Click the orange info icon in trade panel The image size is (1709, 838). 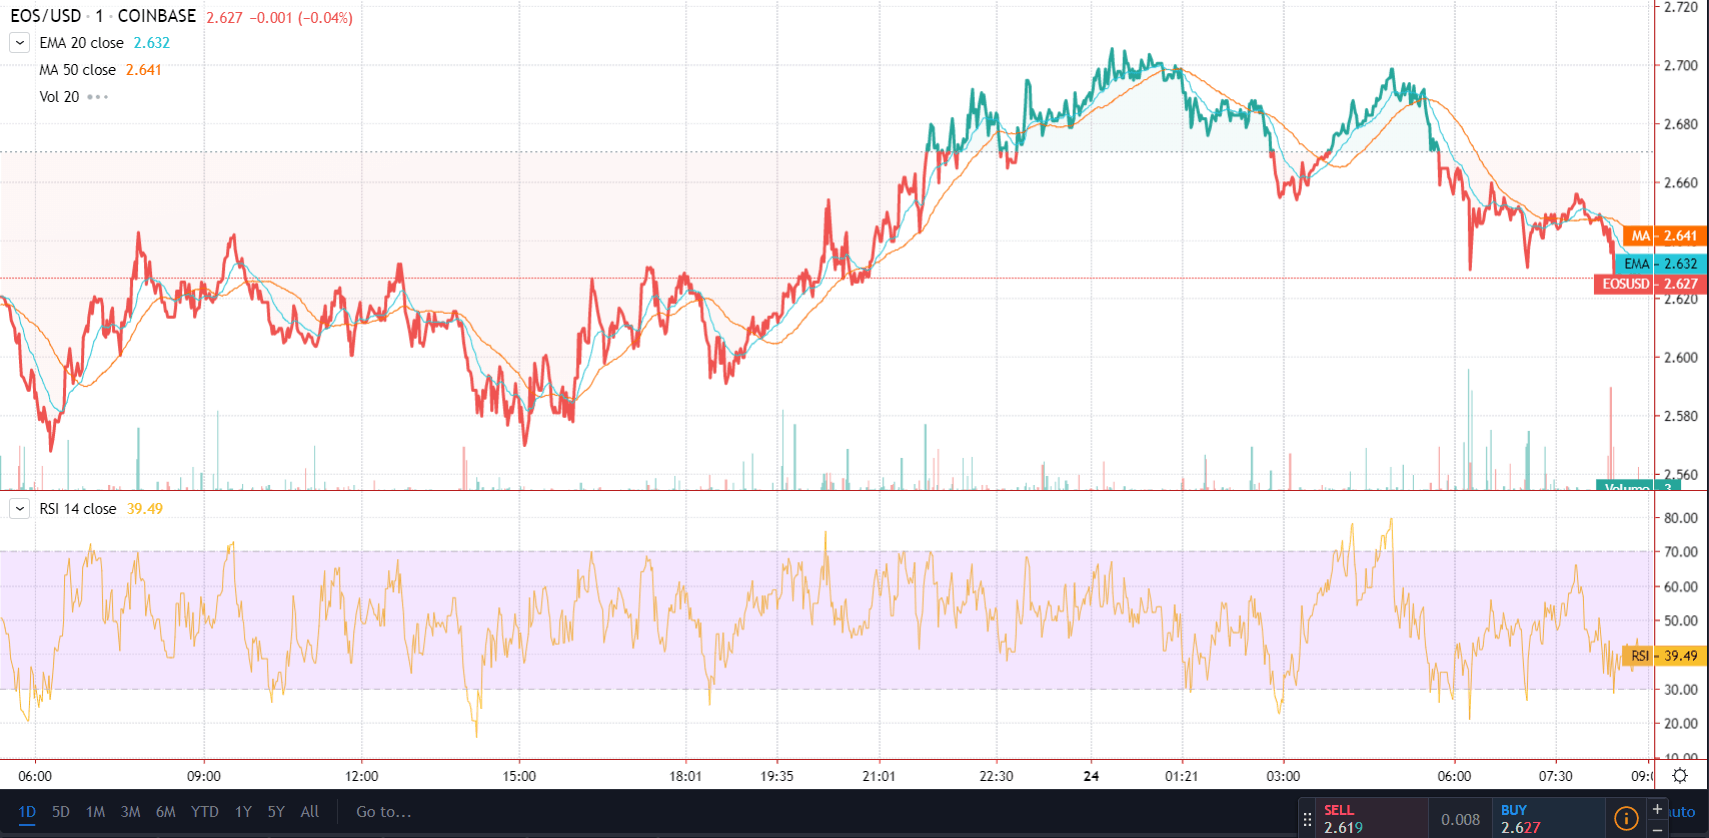[x=1626, y=818]
